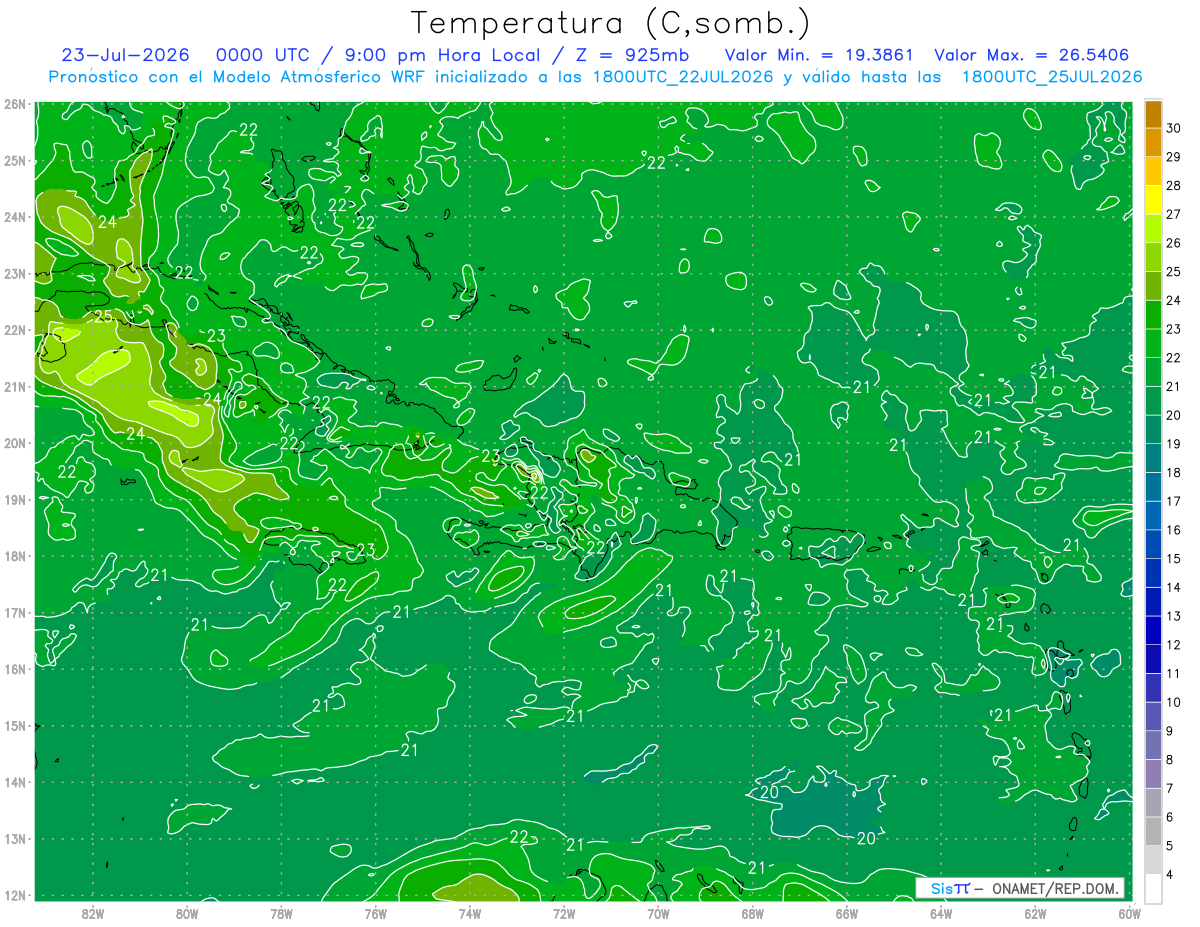Click the "0000 UTC" time text

coord(263,55)
